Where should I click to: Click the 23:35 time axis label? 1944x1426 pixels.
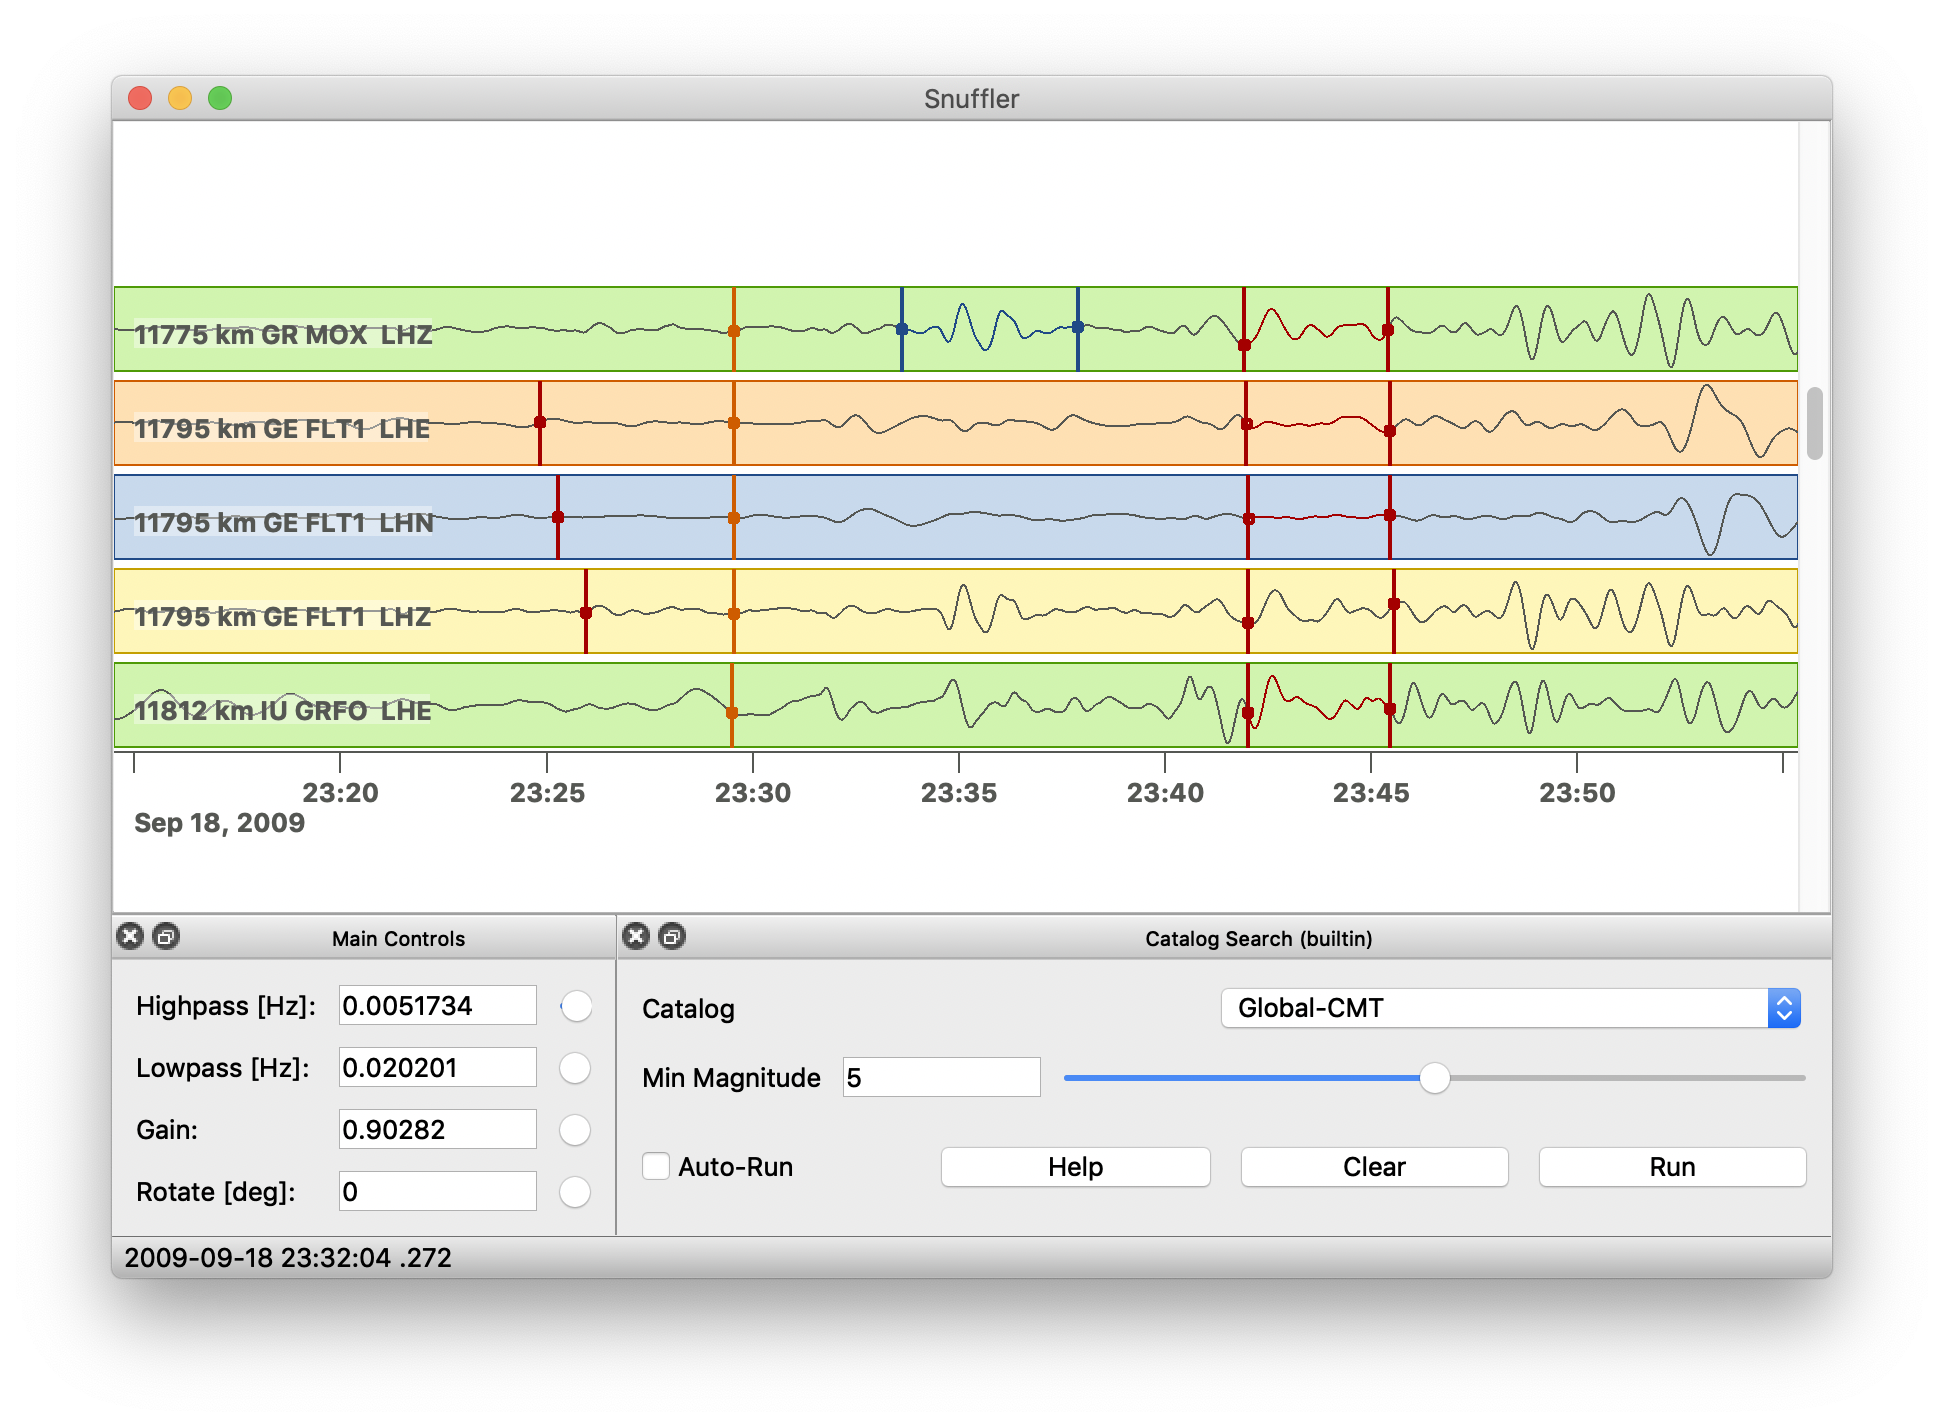coord(958,793)
